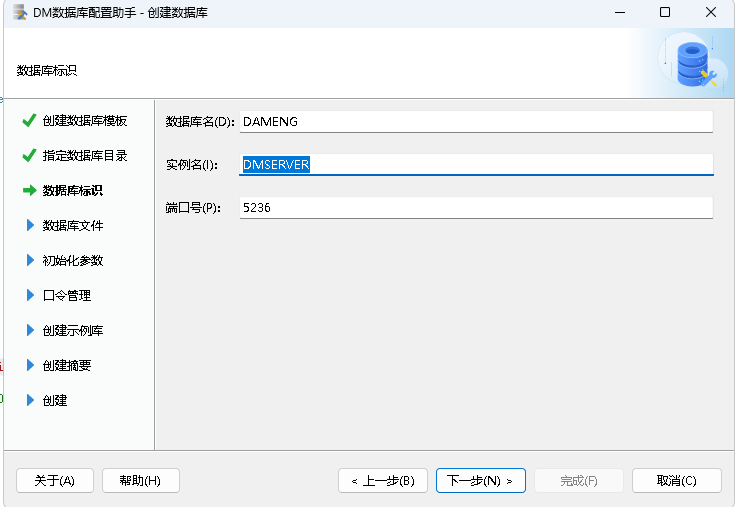
Task: Go to the 创建摘要 step
Action: click(67, 365)
